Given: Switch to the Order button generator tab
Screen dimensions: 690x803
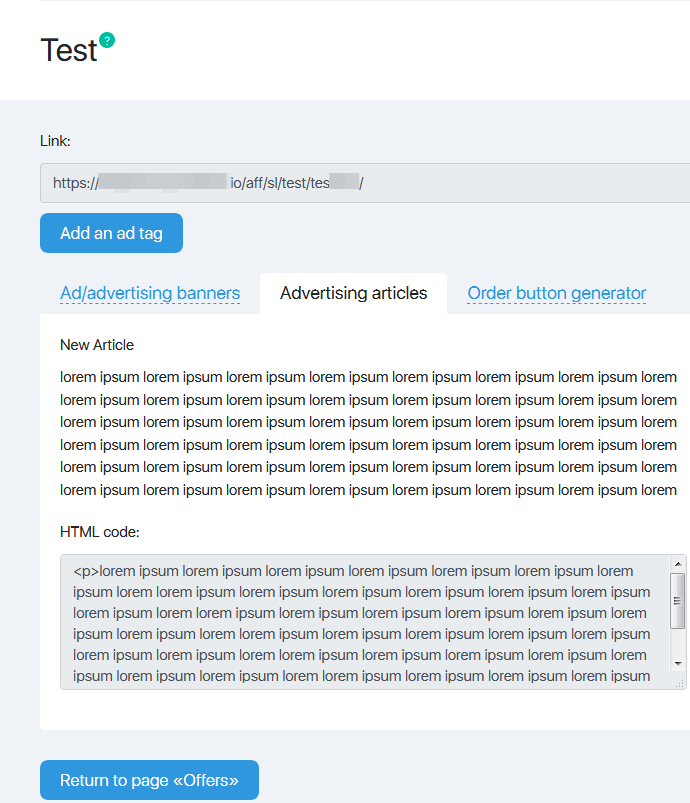Looking at the screenshot, I should tap(556, 293).
